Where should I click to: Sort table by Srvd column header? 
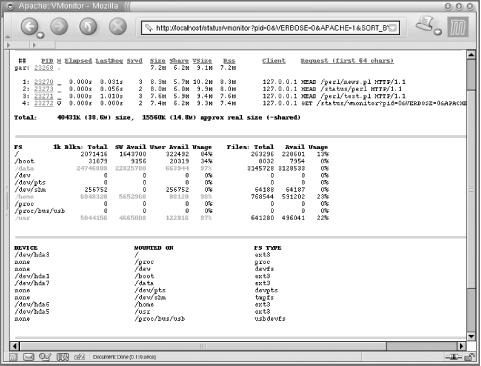click(134, 61)
